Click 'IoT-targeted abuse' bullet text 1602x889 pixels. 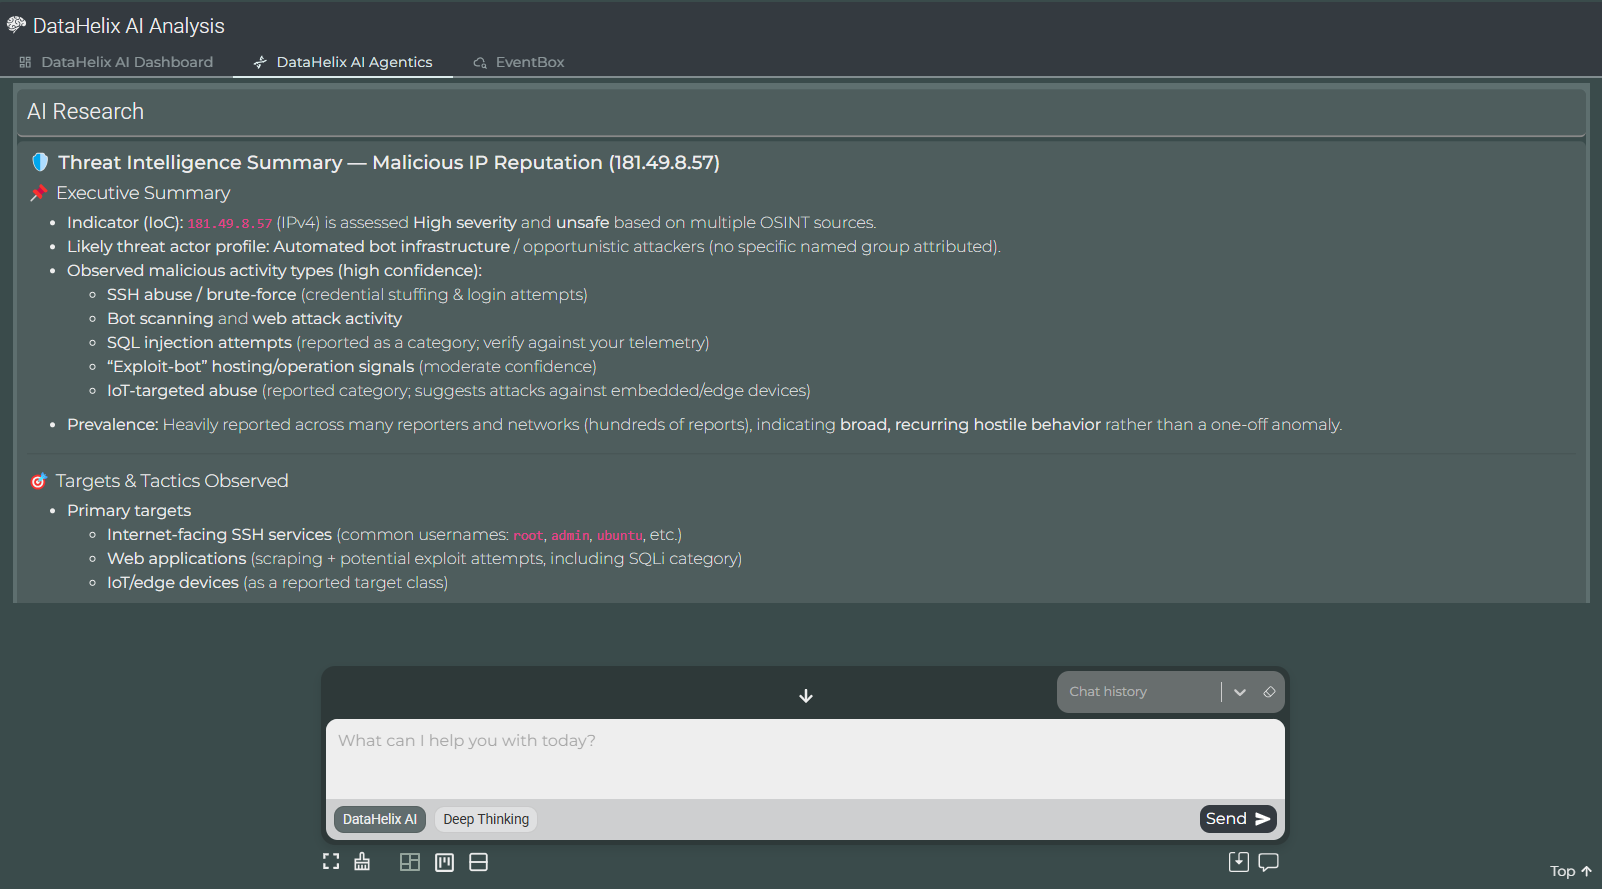coord(182,391)
